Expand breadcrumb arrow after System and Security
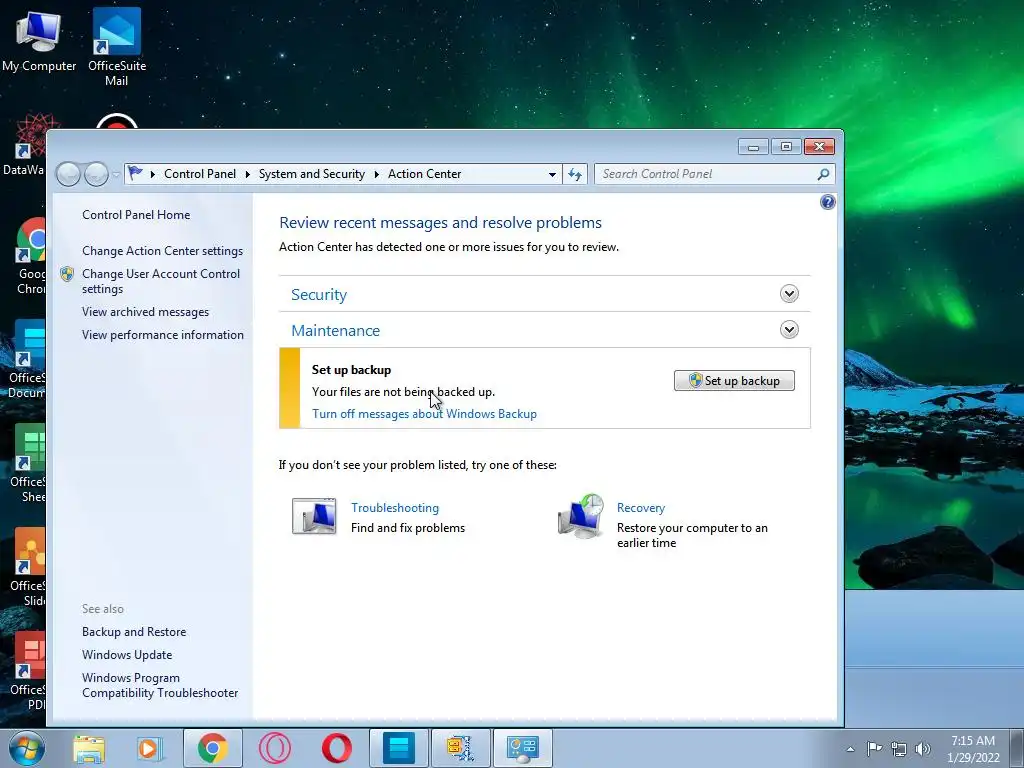 (x=377, y=174)
